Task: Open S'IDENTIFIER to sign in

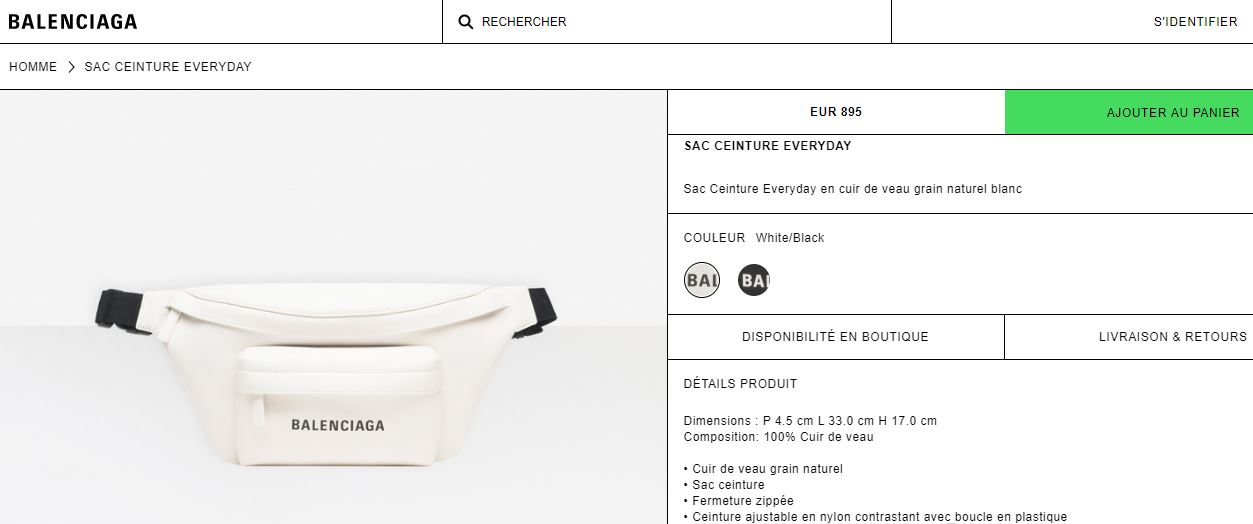Action: click(1195, 22)
